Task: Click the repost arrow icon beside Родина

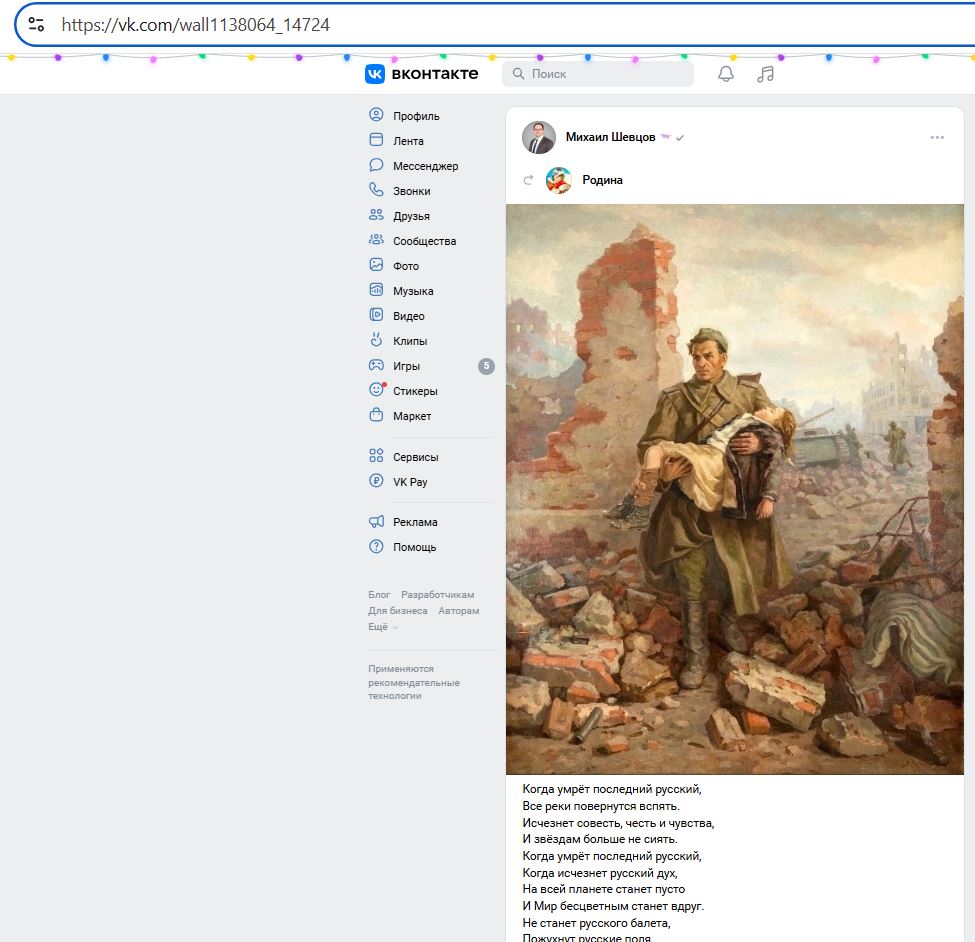Action: click(x=529, y=180)
